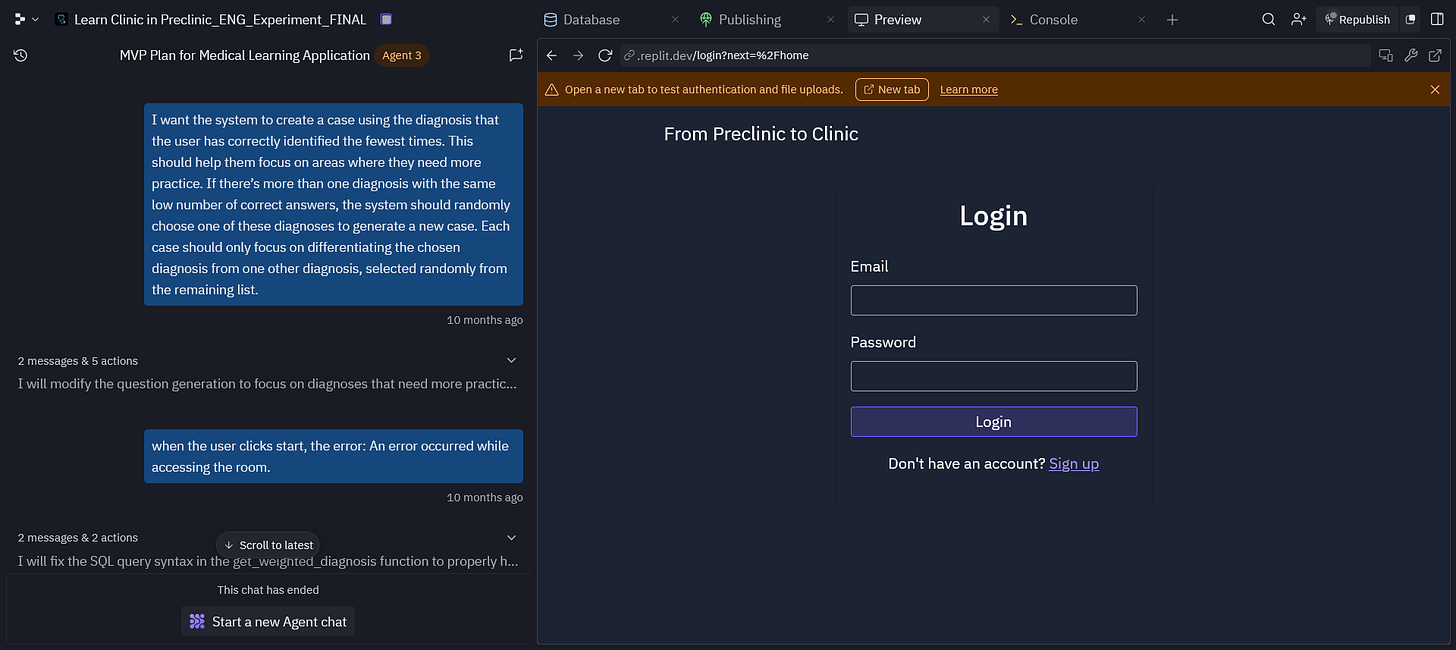
Task: Close the Publishing tab
Action: (x=832, y=19)
